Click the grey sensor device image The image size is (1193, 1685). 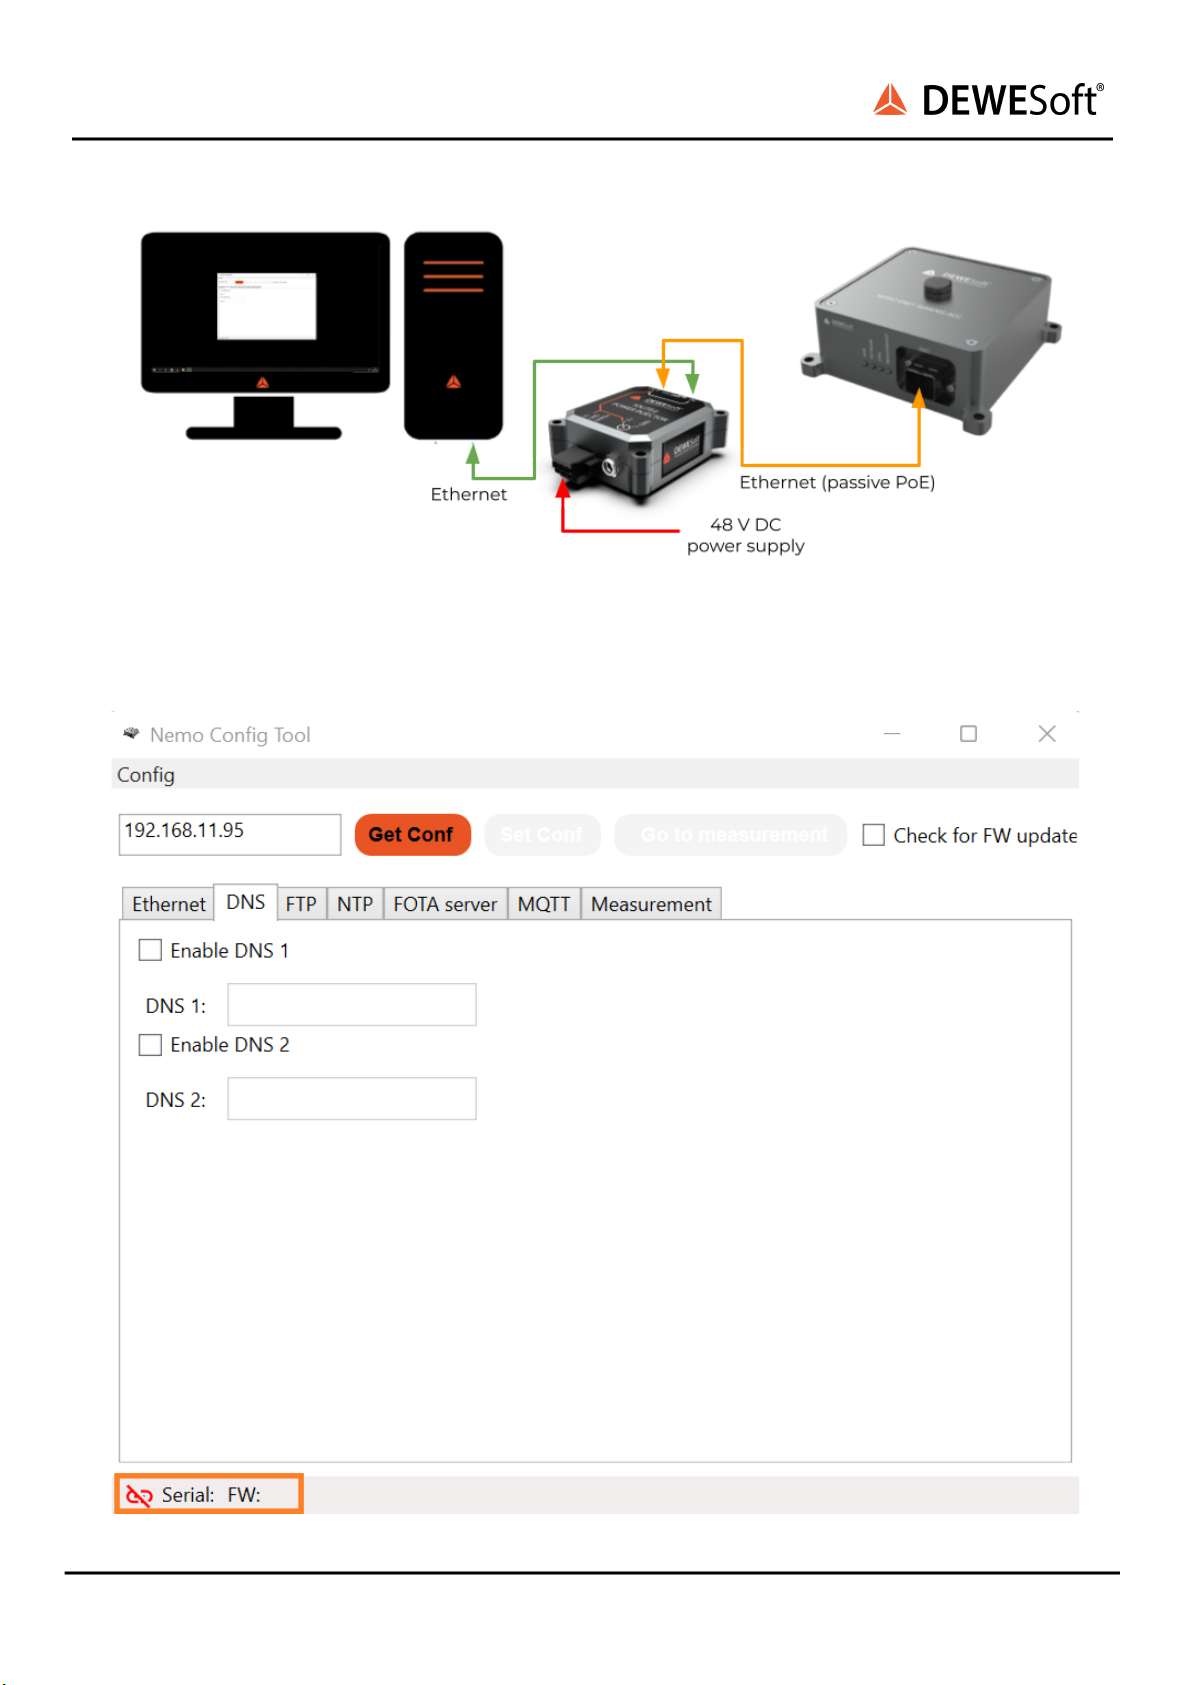[929, 339]
